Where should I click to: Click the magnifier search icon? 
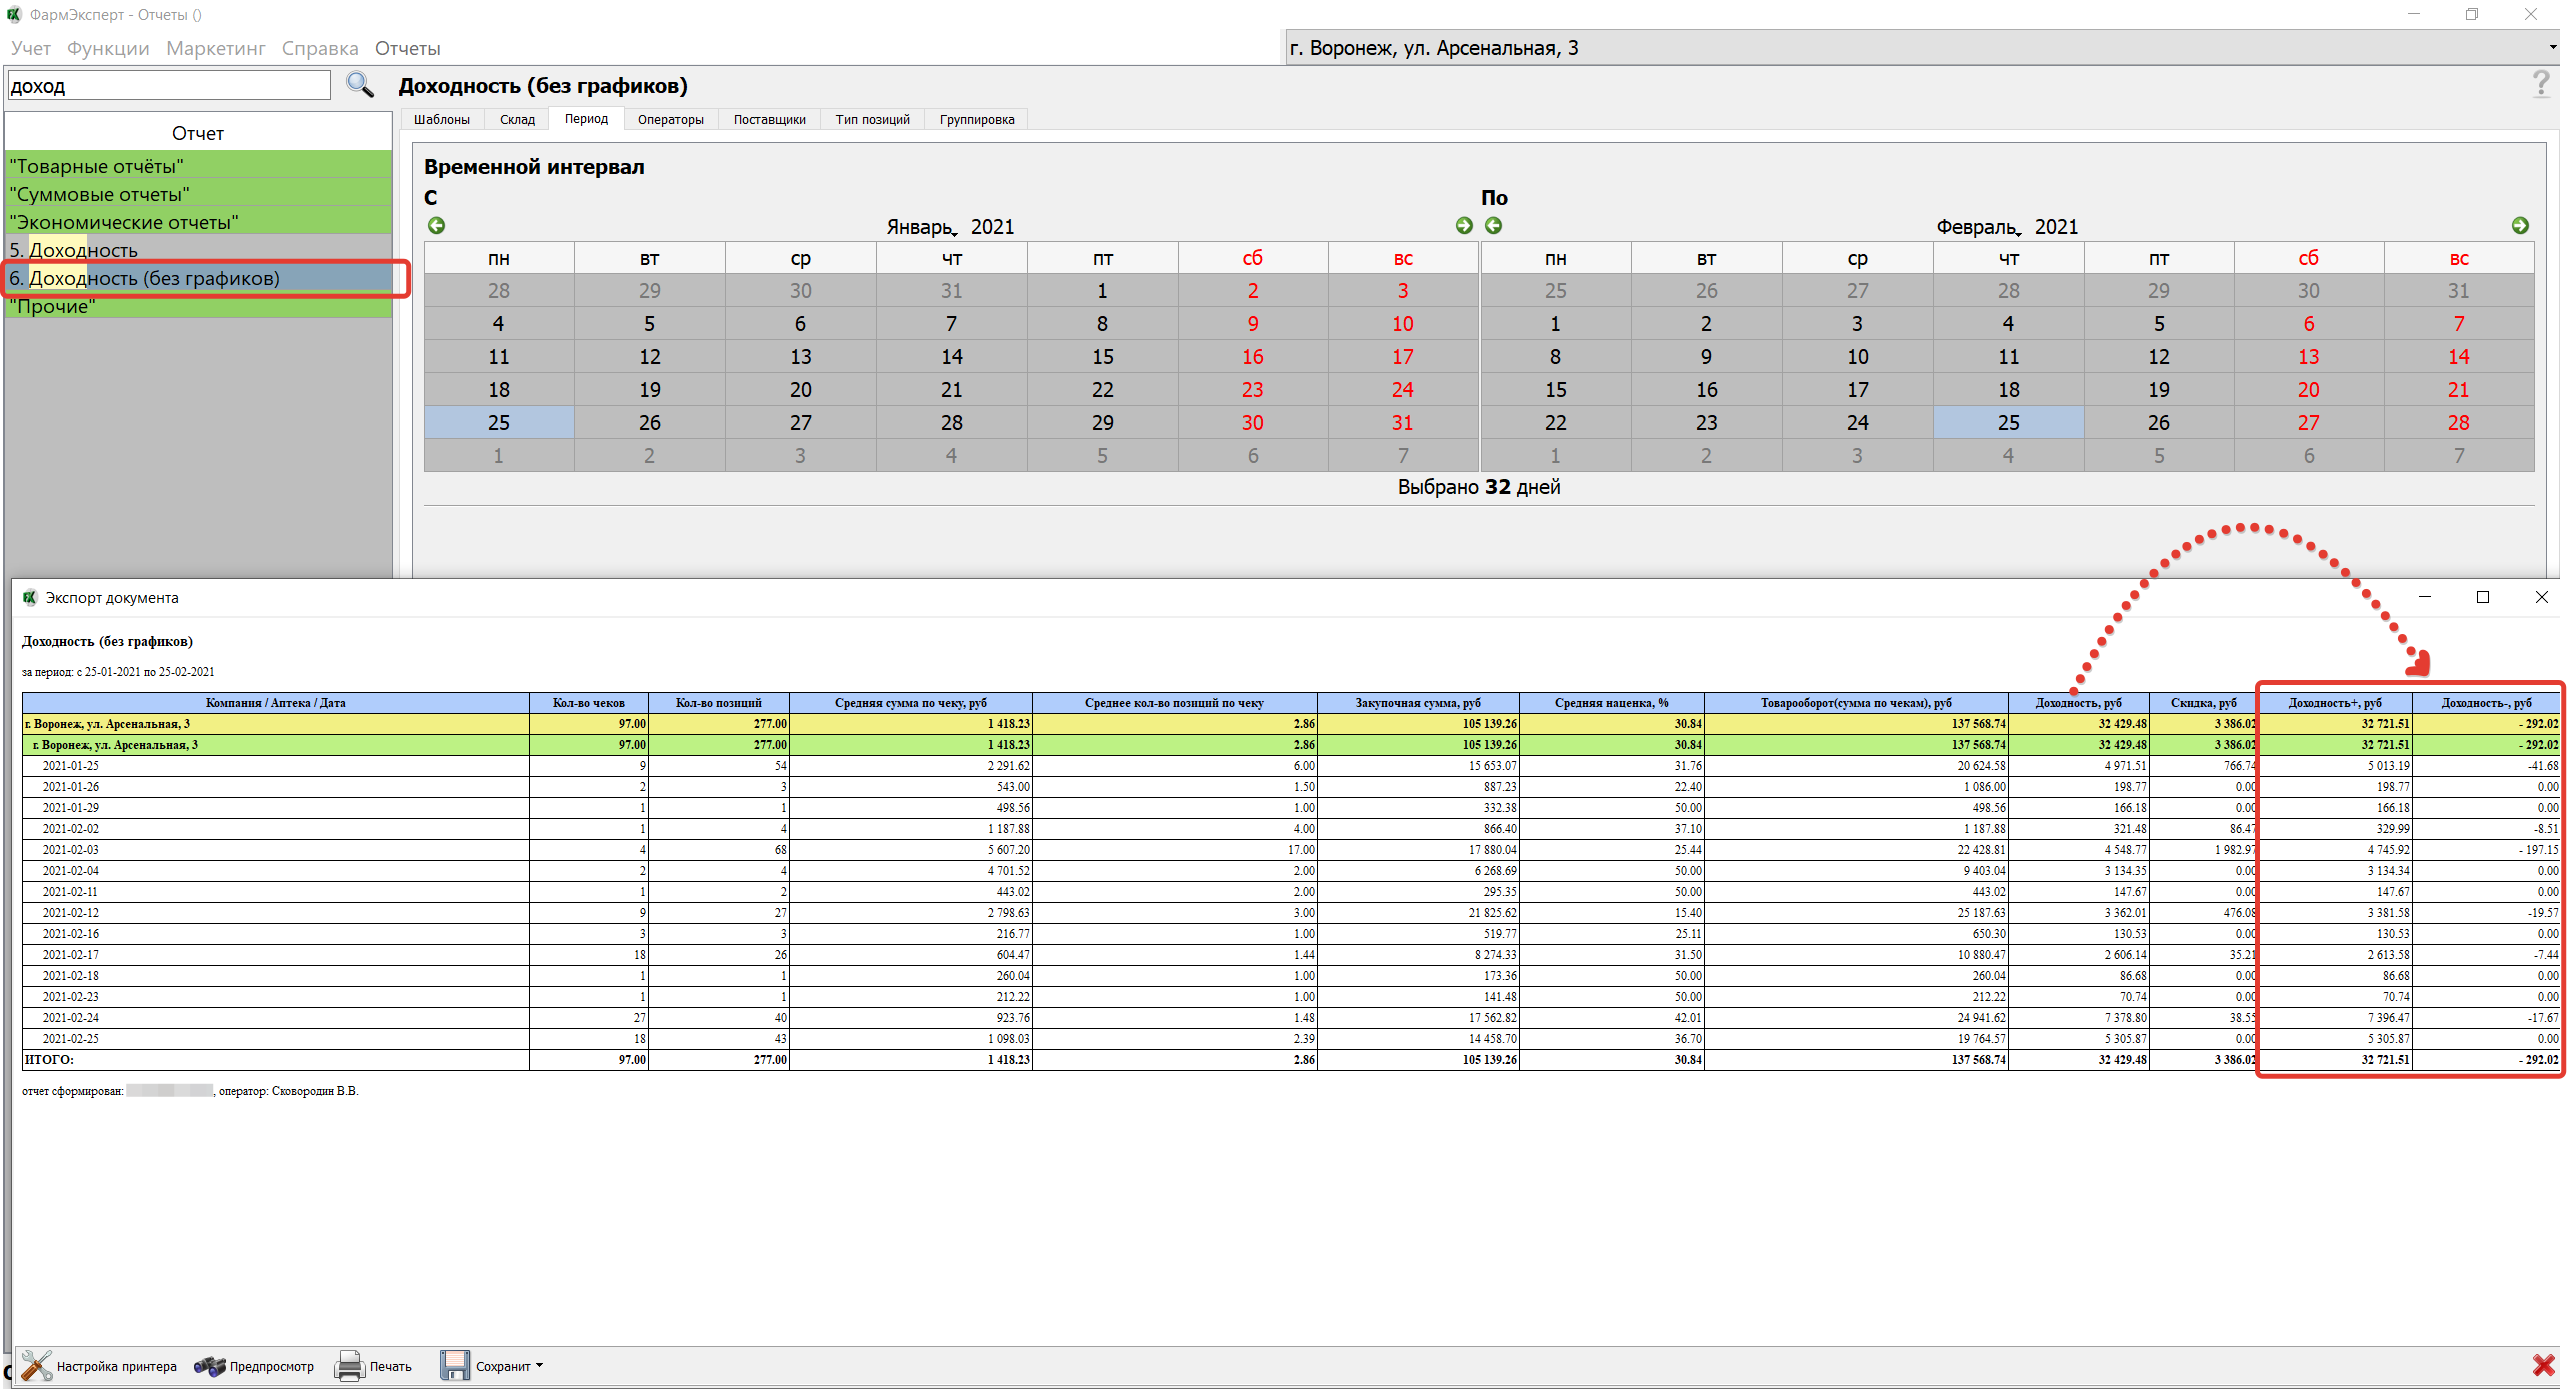coord(359,85)
